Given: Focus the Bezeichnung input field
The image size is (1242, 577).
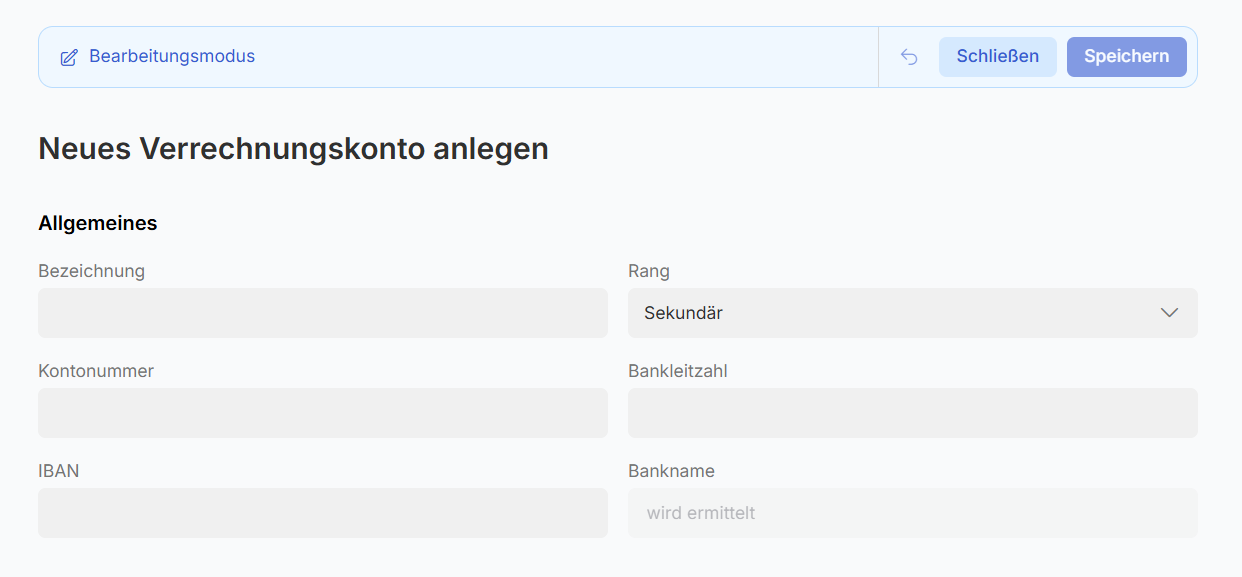Looking at the screenshot, I should 322,313.
